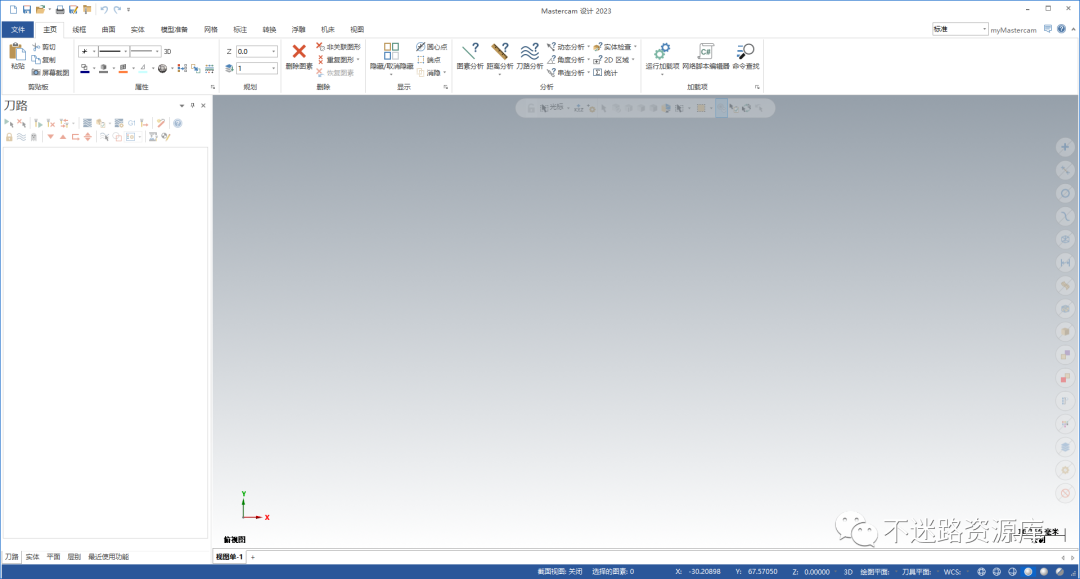Click the Select all operations icon in 刀路 panel
The height and width of the screenshot is (579, 1080).
pos(9,123)
